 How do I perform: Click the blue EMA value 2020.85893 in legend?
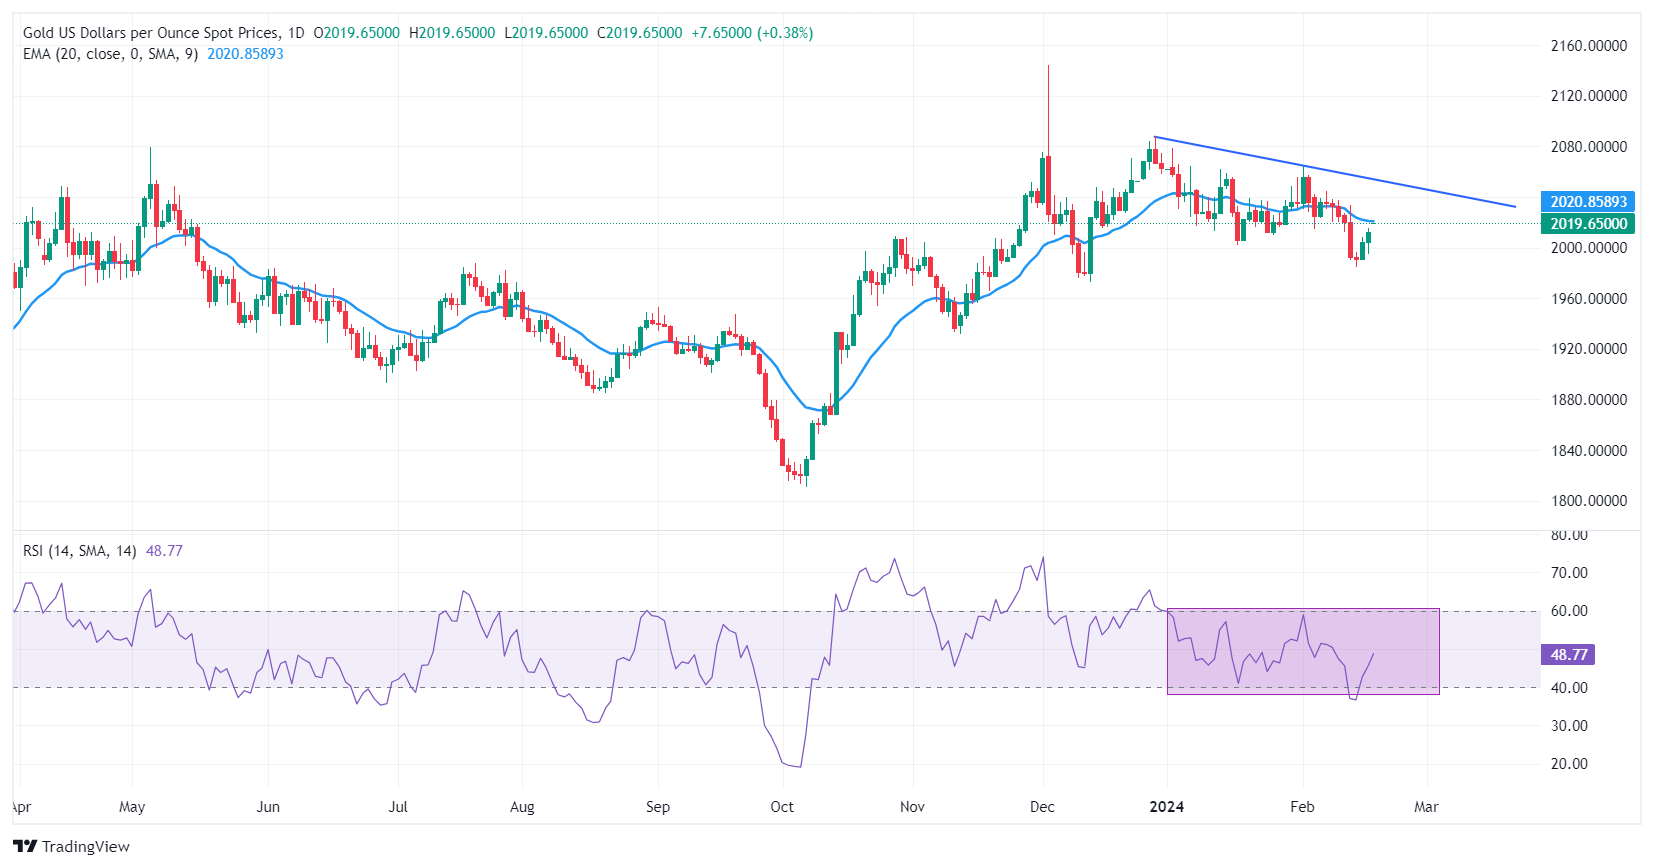click(x=245, y=54)
